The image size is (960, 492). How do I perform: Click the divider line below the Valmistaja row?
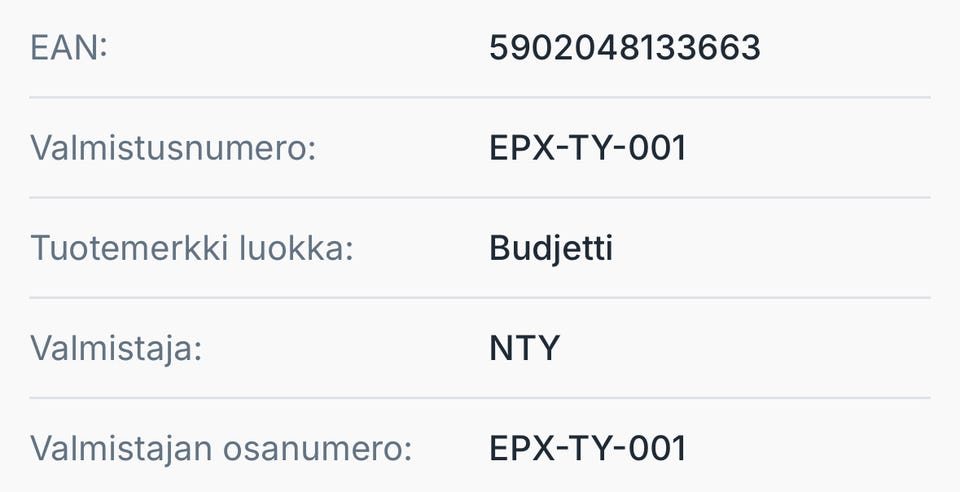tap(480, 397)
